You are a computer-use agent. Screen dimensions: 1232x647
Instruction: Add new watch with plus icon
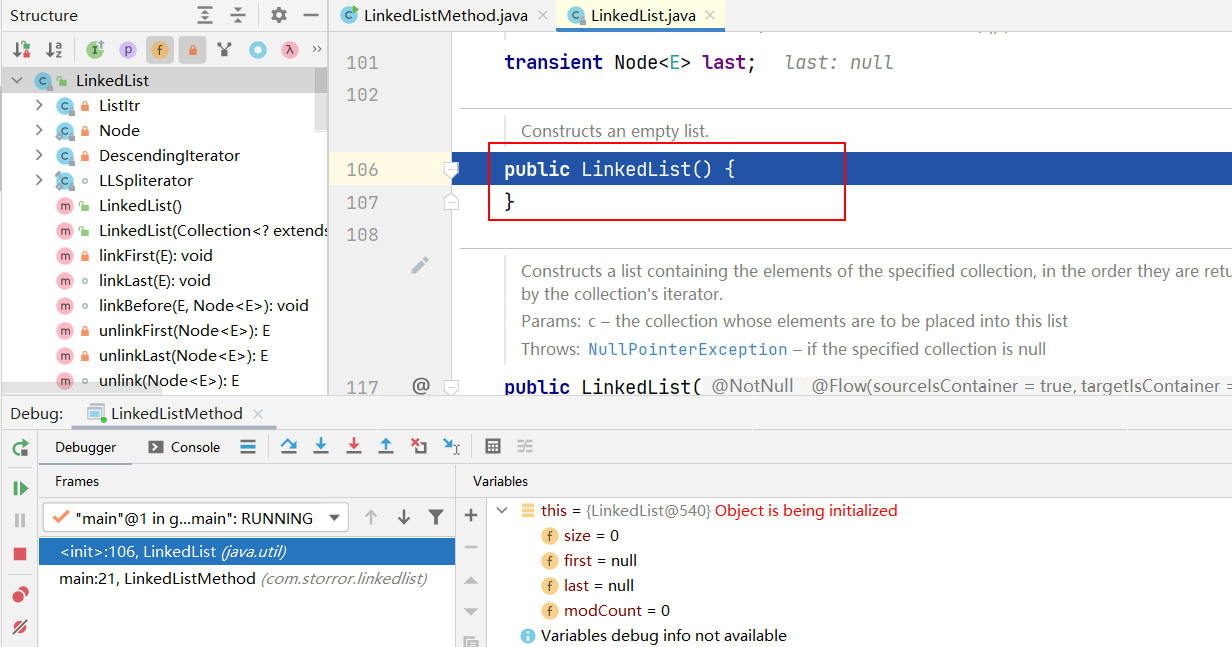click(x=471, y=516)
